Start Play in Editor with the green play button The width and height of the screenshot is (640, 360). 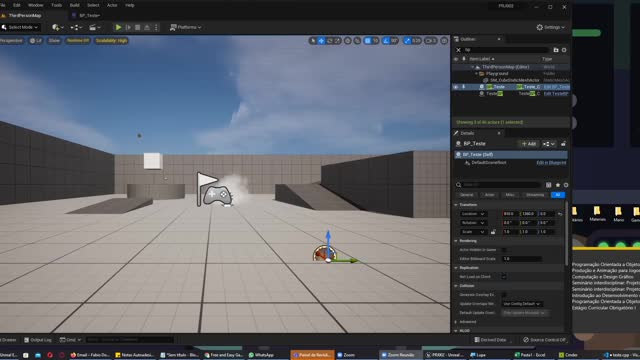[x=118, y=27]
